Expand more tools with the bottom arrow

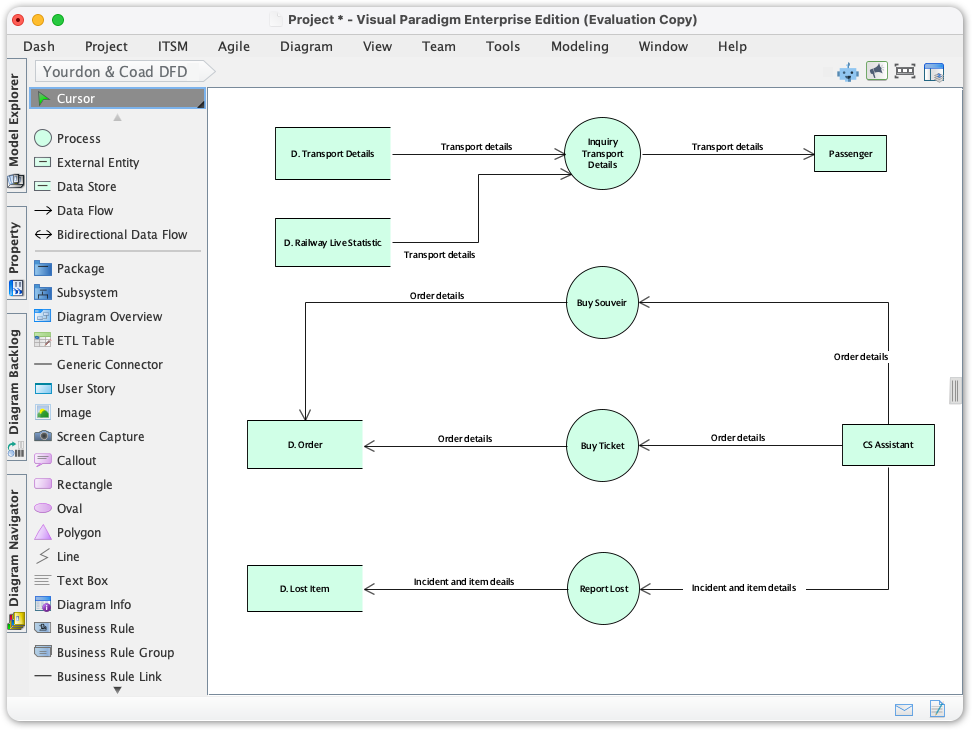pos(118,689)
